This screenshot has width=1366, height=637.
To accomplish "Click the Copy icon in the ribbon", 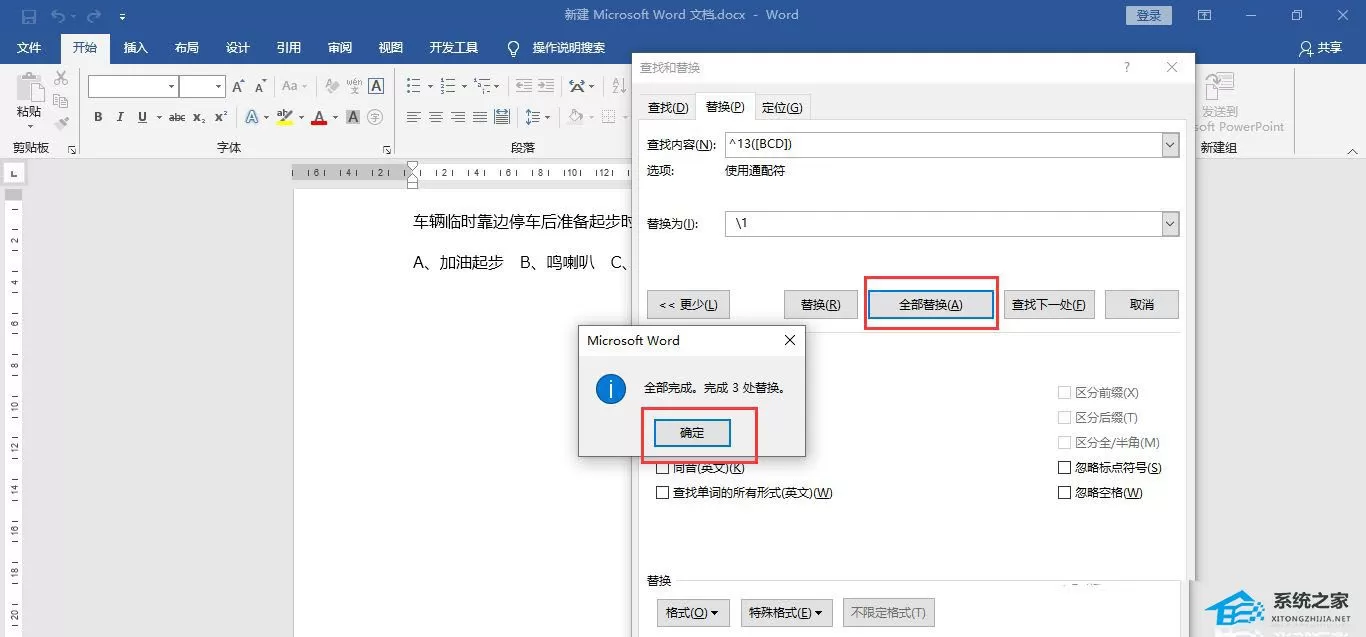I will coord(60,101).
